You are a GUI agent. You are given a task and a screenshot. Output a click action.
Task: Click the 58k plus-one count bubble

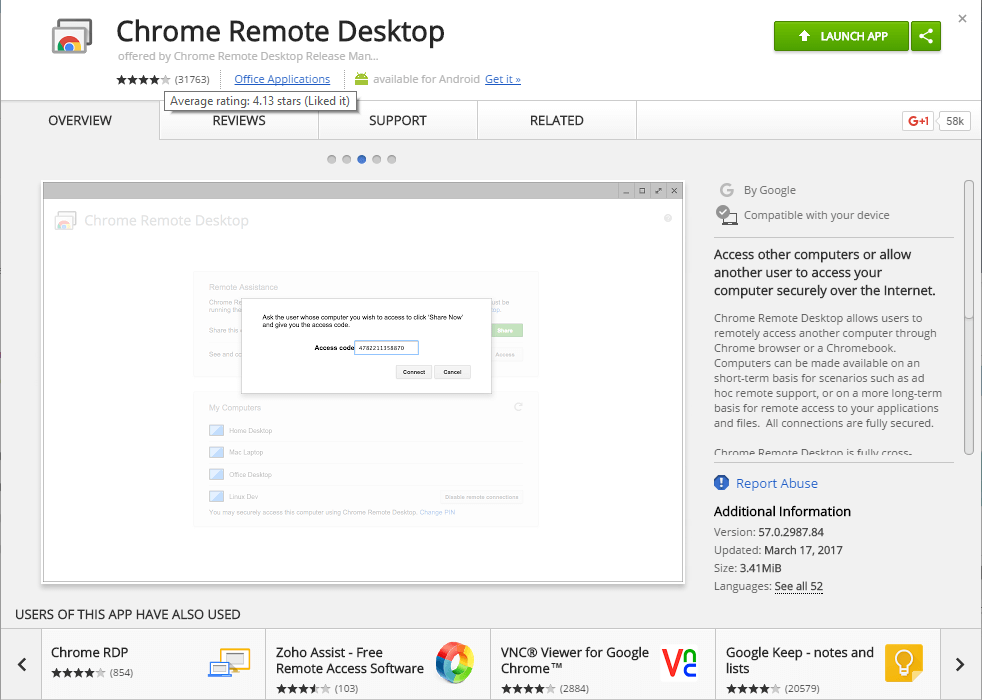(x=954, y=121)
